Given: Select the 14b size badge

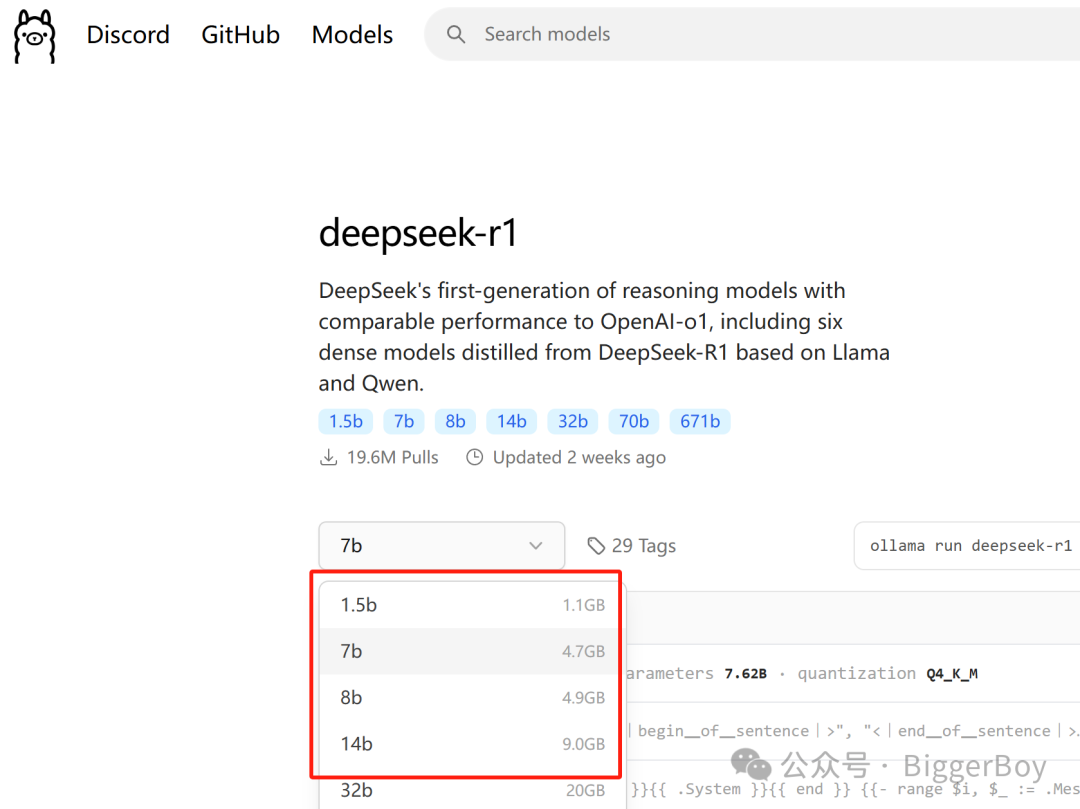Looking at the screenshot, I should pos(512,421).
